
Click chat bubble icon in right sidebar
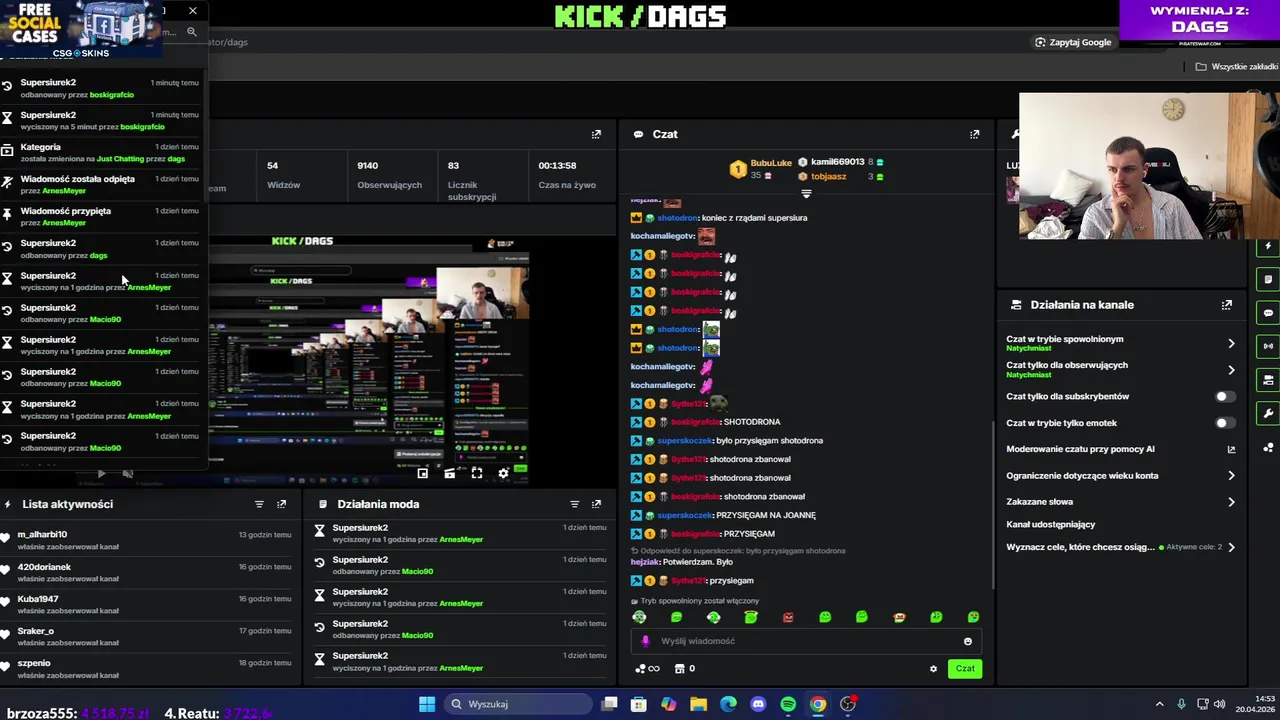point(1268,313)
